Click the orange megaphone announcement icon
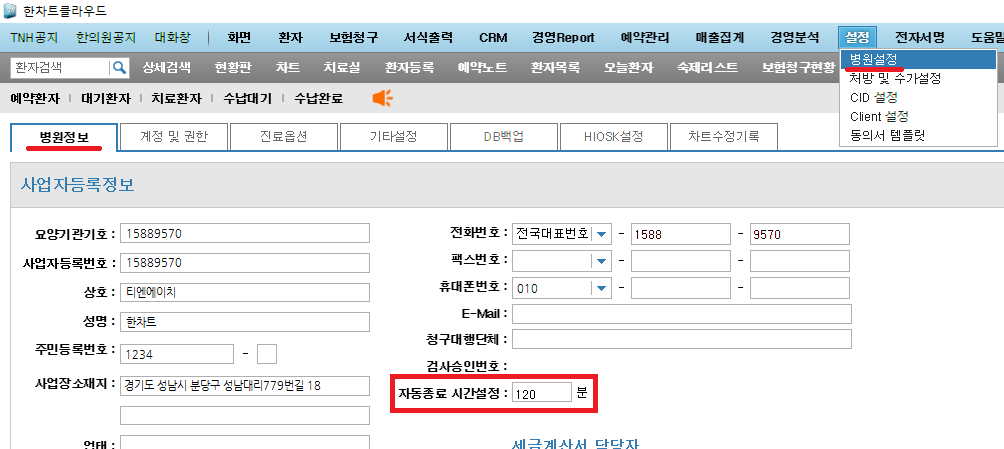Image resolution: width=1004 pixels, height=449 pixels. [x=382, y=98]
